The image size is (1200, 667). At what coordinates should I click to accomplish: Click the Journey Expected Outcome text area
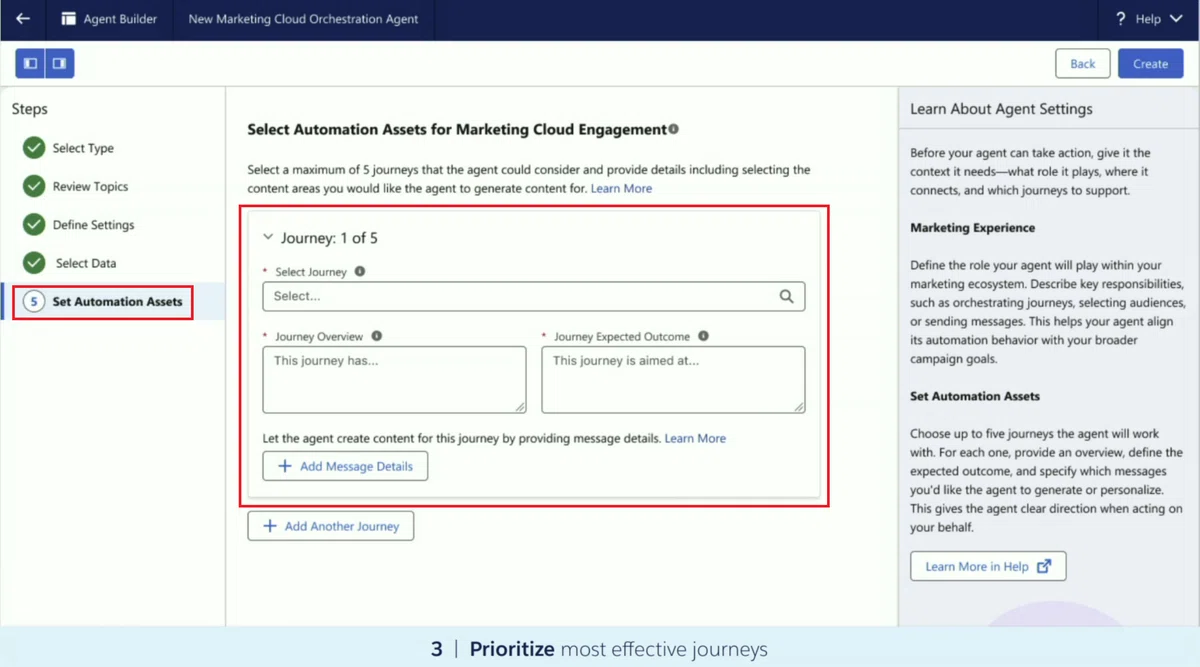[673, 380]
